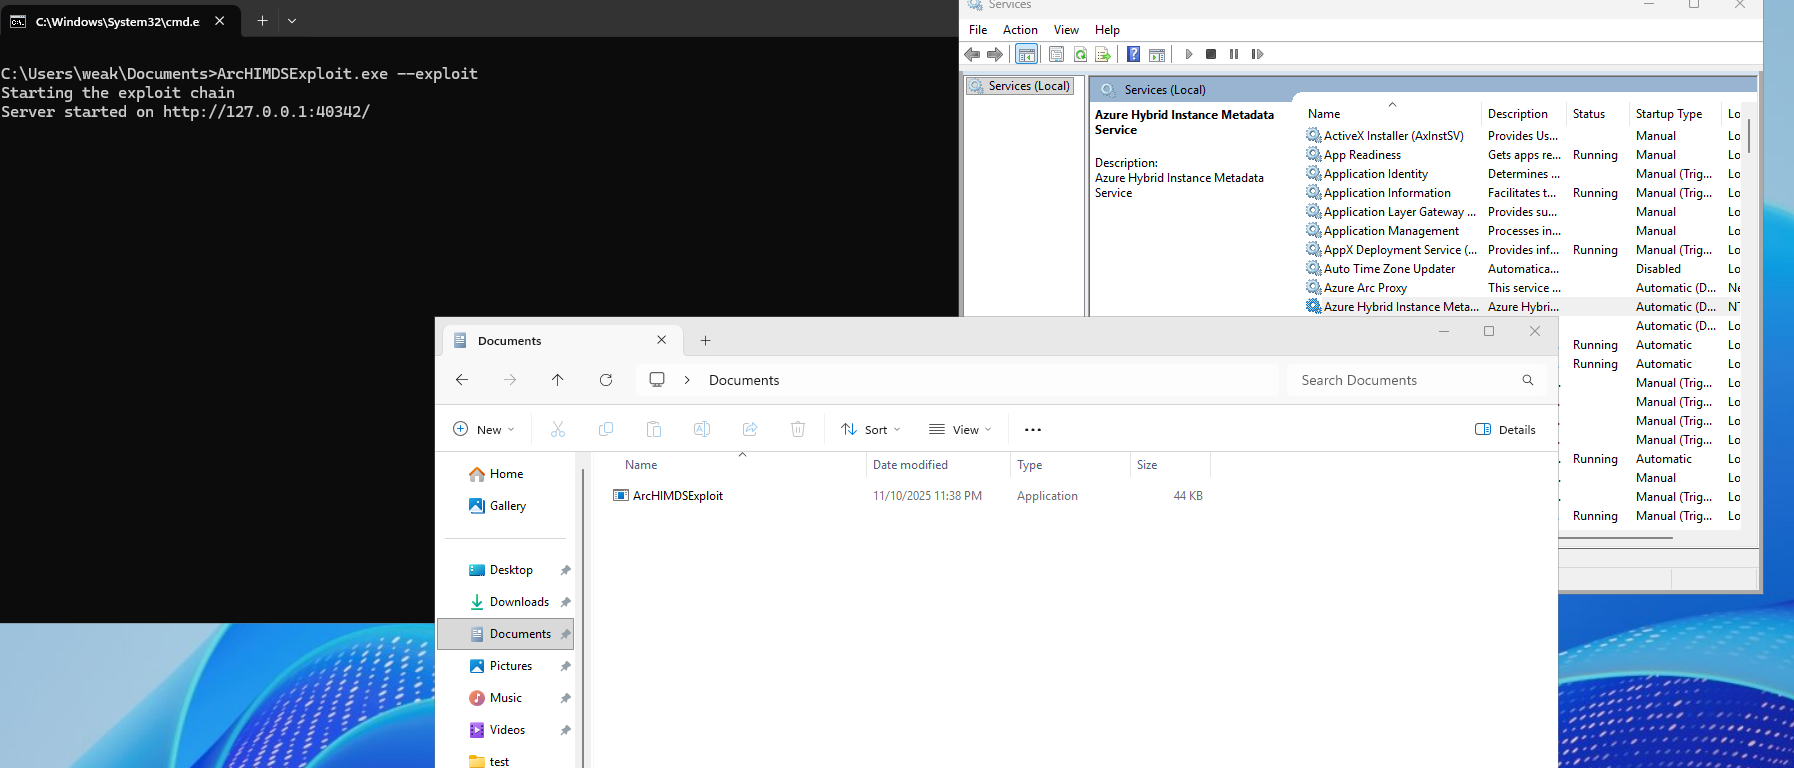Viewport: 1794px width, 768px height.
Task: Open the Sort dropdown menu
Action: (871, 430)
